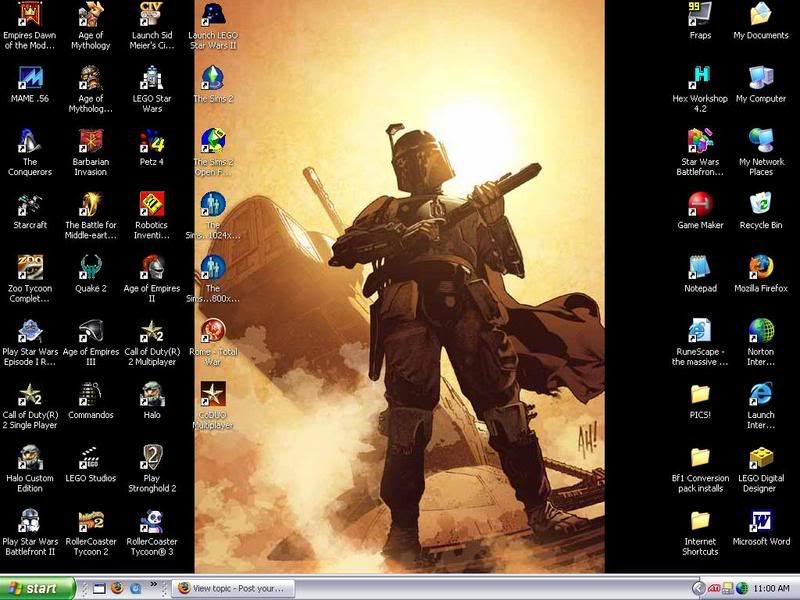Select the Rome - Total War icon
The width and height of the screenshot is (800, 600).
(x=213, y=342)
